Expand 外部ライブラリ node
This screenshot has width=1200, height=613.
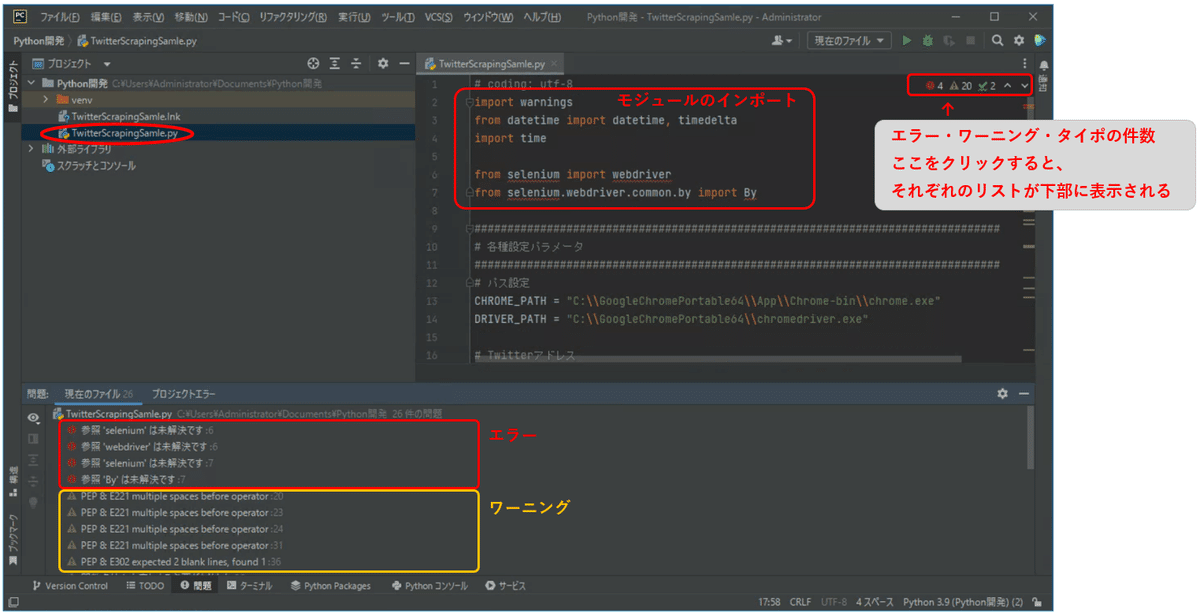pos(32,149)
